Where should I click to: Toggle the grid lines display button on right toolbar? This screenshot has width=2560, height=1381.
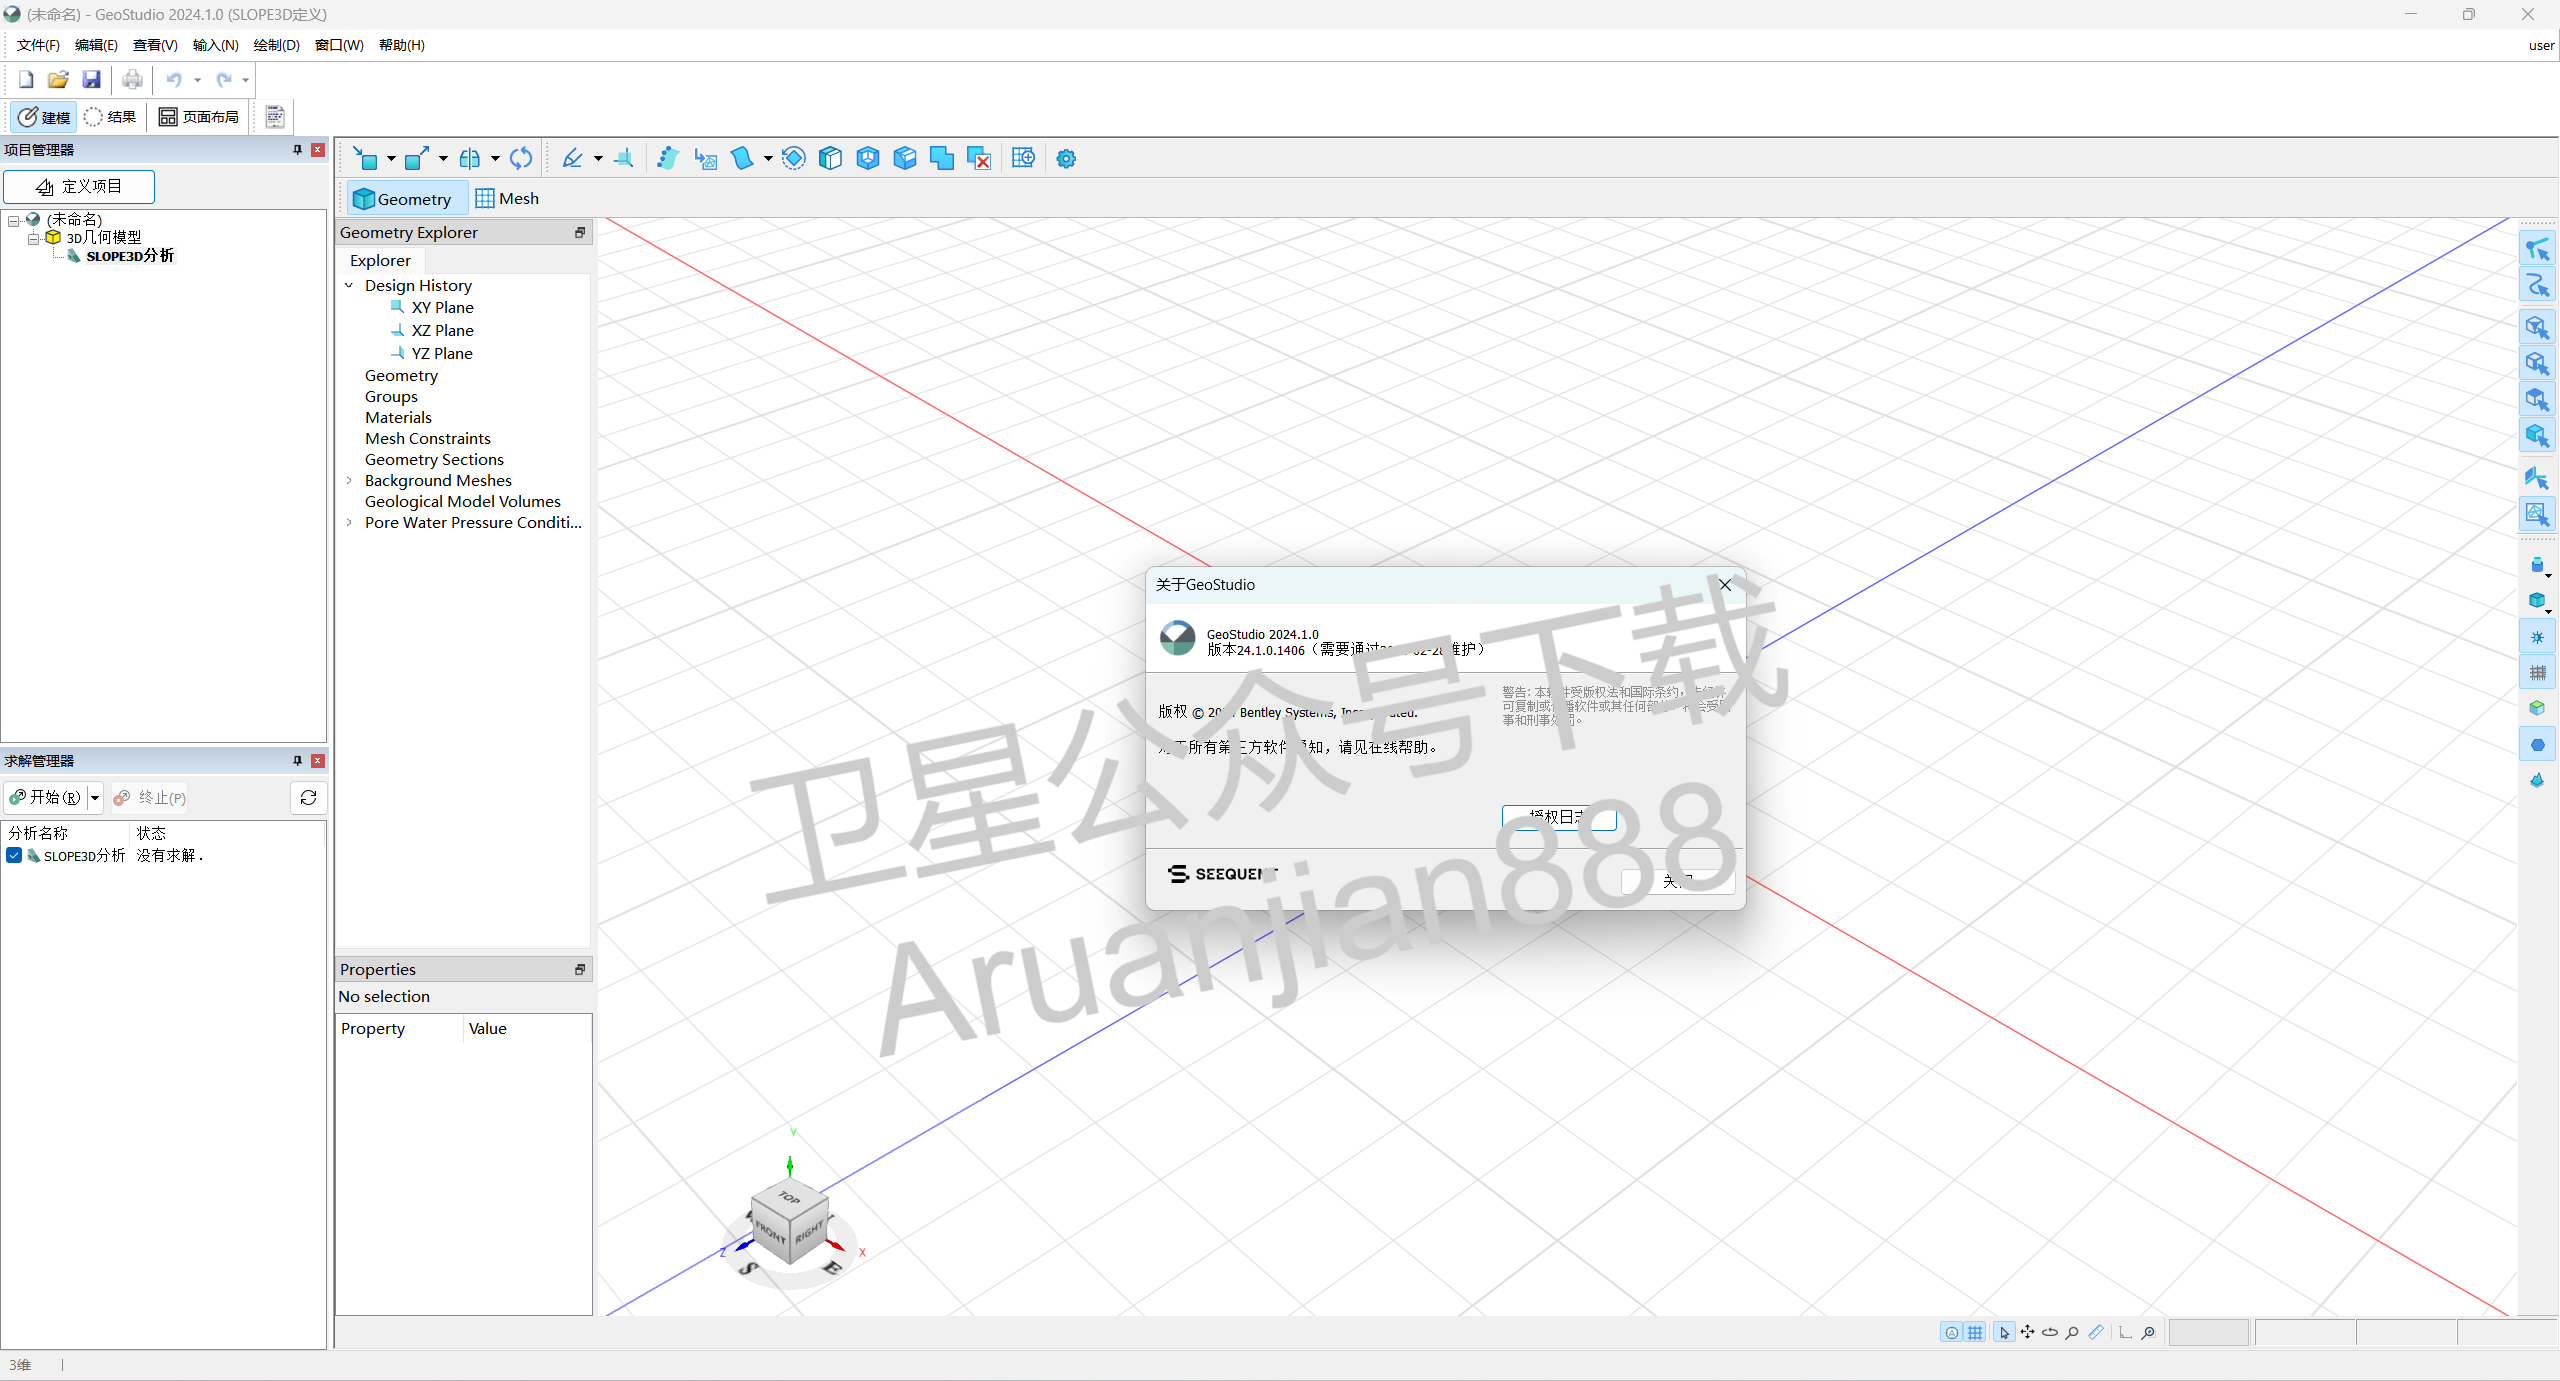[2537, 673]
